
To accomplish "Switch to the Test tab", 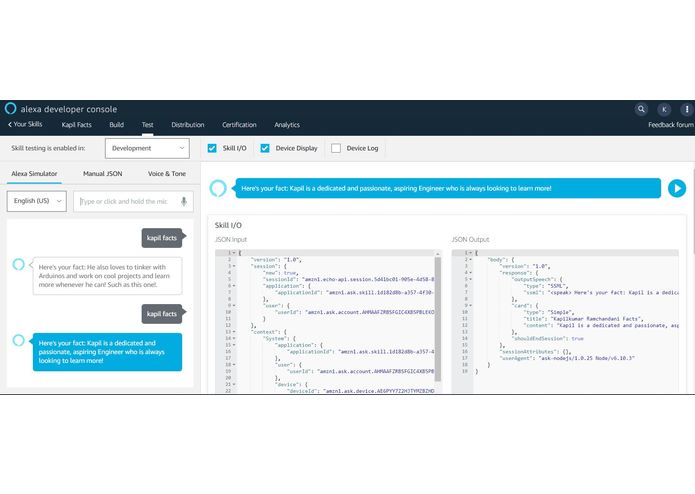I will point(148,125).
